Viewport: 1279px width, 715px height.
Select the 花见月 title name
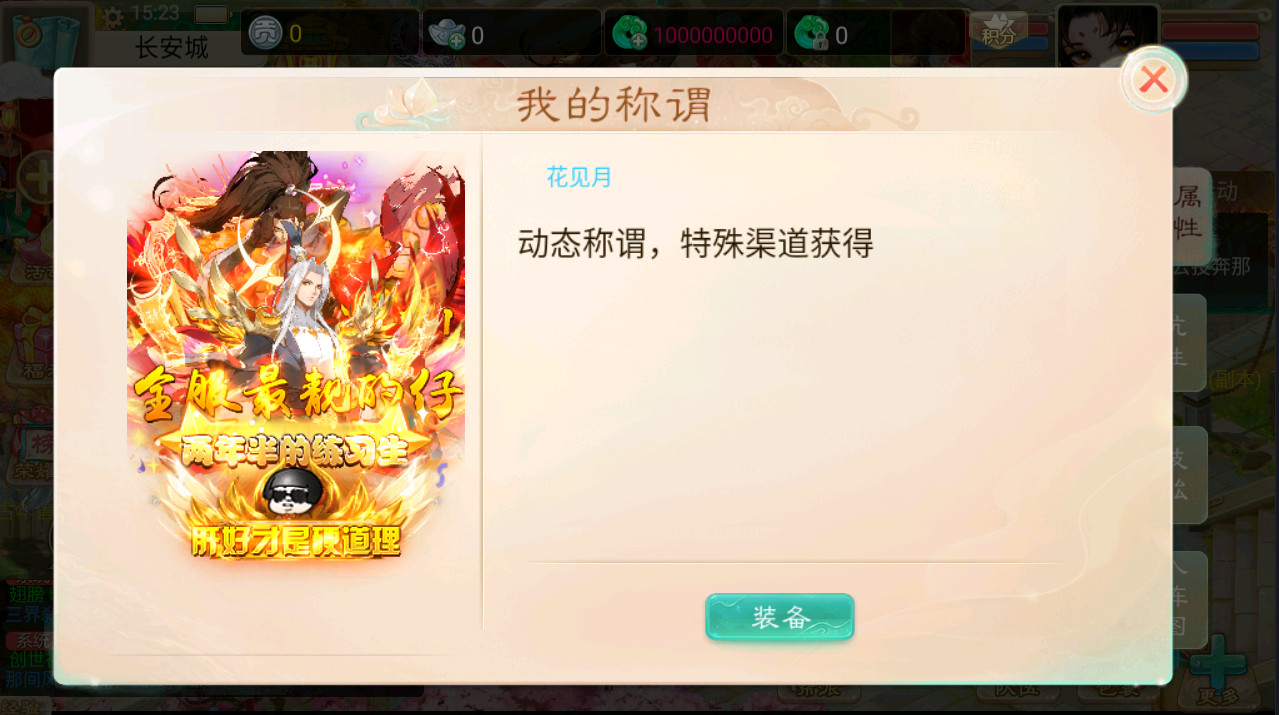coord(579,177)
